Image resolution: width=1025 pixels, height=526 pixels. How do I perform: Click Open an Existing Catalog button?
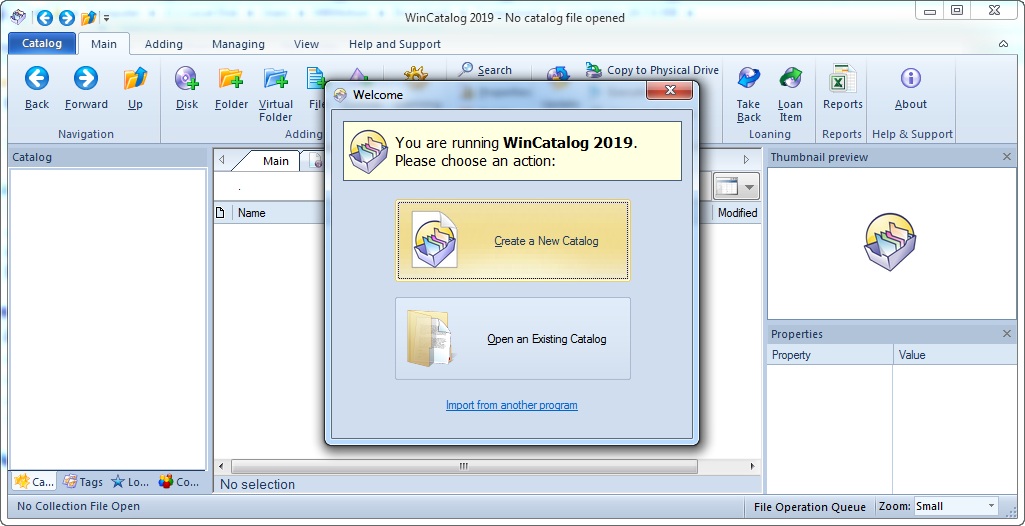click(x=512, y=338)
